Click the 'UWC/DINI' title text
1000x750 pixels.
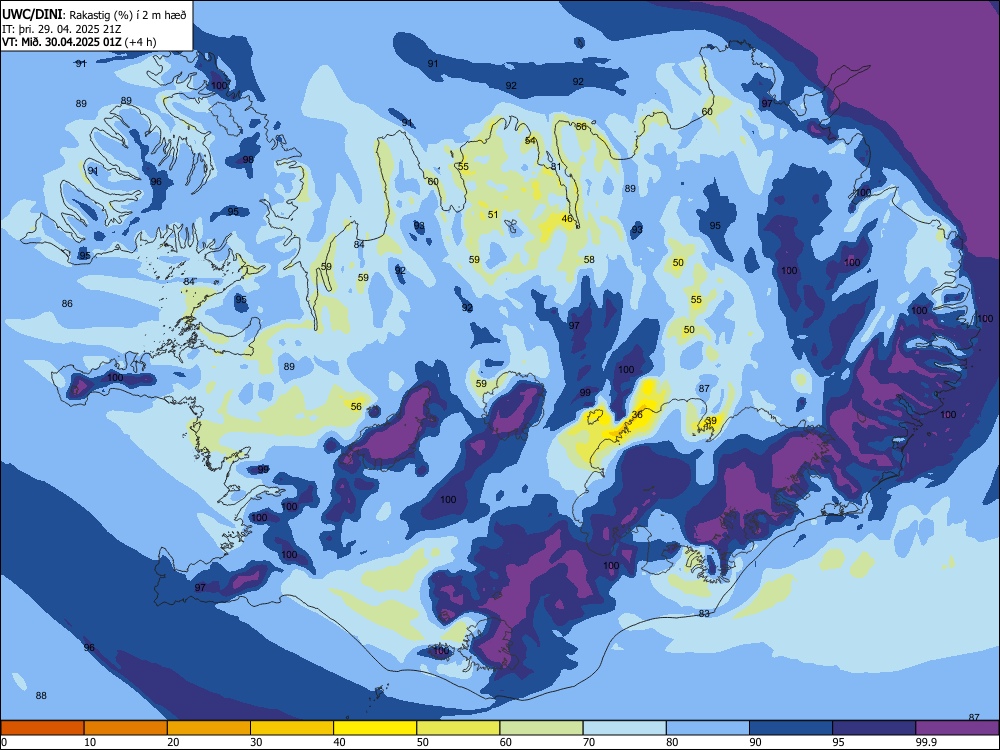[32, 15]
